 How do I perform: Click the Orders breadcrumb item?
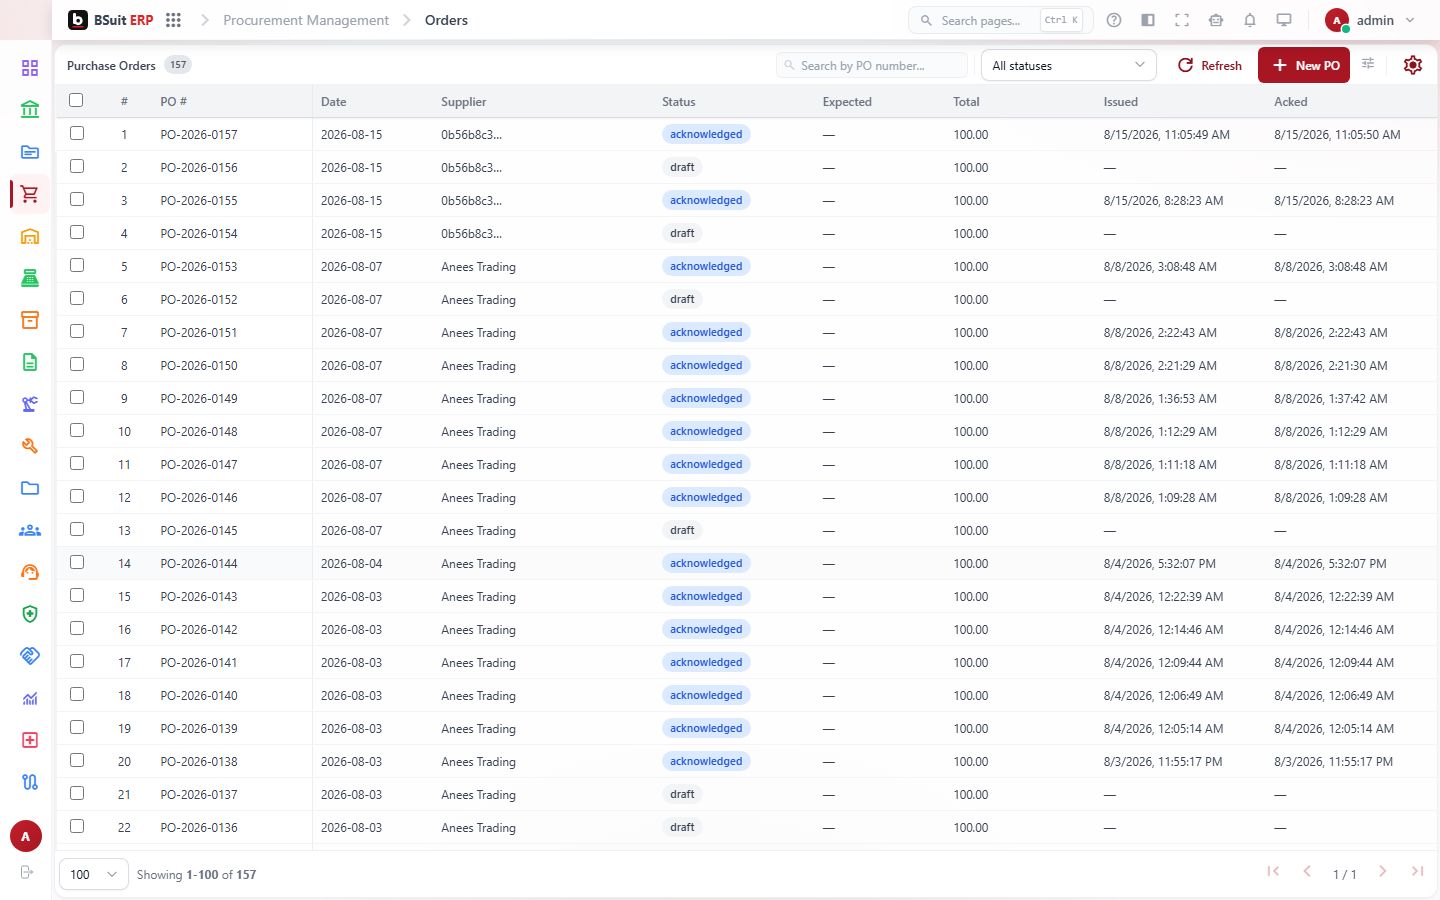click(x=446, y=20)
